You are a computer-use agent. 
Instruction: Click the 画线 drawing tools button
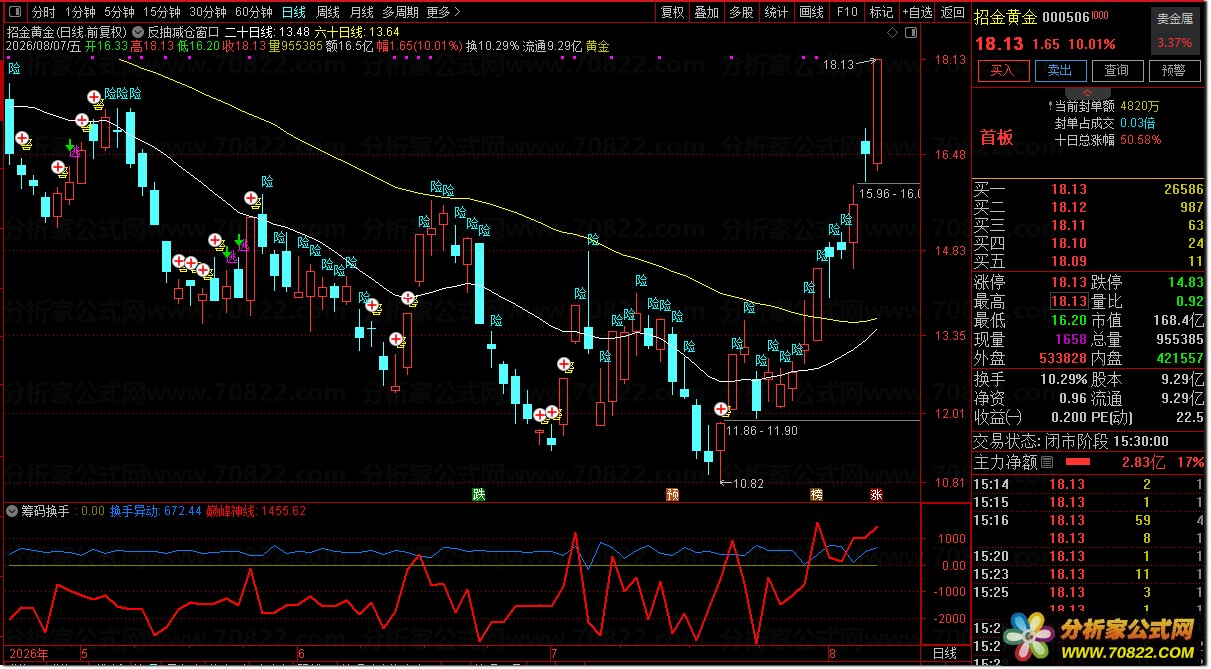point(811,13)
